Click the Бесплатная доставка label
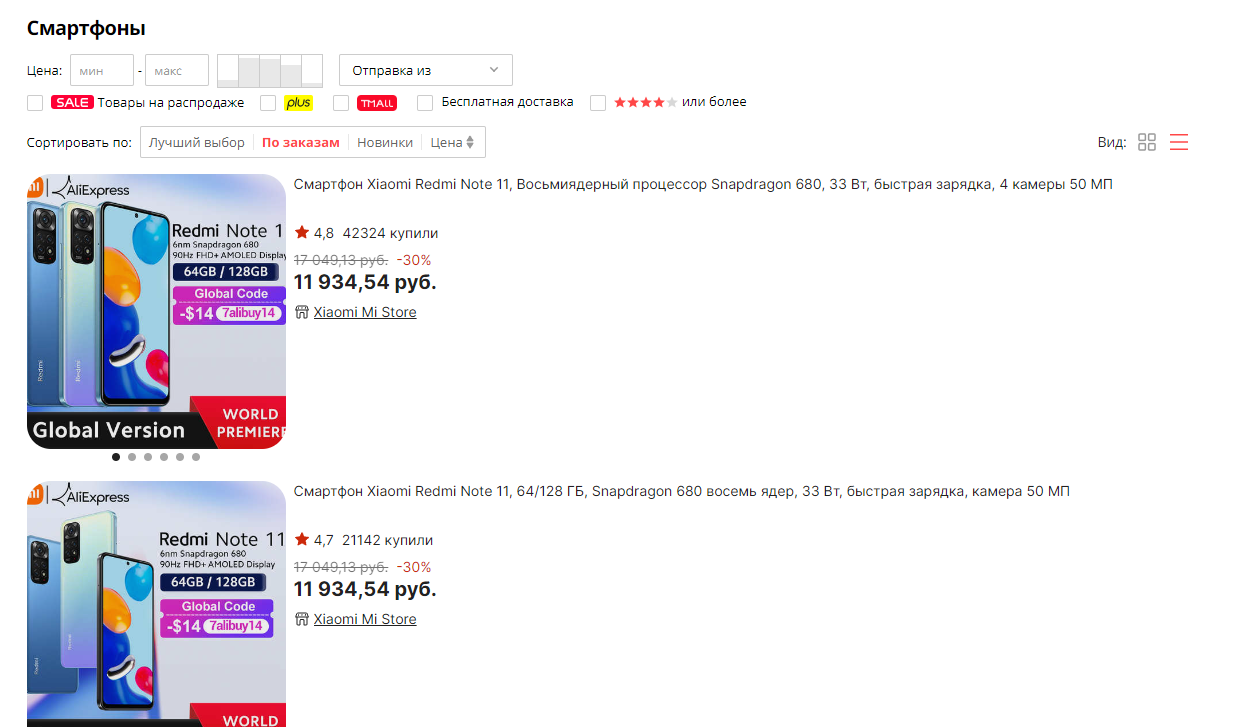The width and height of the screenshot is (1241, 727). coord(508,102)
